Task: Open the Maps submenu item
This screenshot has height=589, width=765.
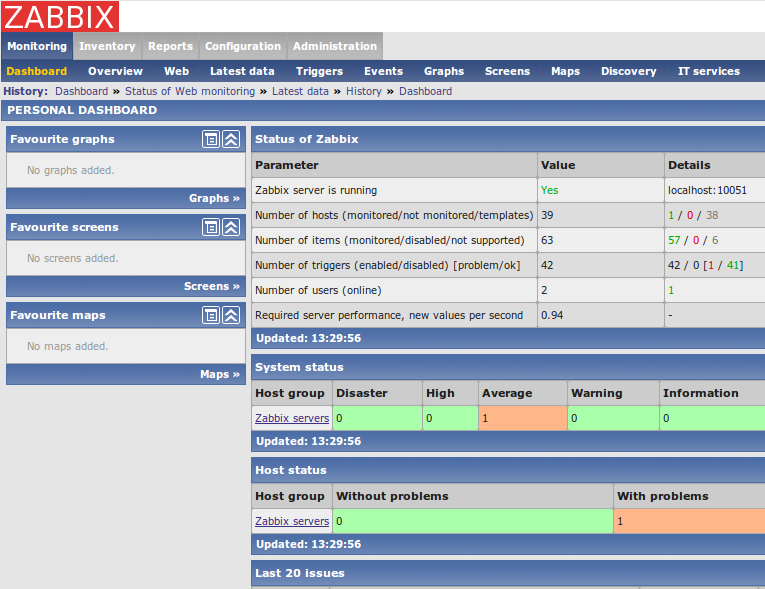Action: 565,71
